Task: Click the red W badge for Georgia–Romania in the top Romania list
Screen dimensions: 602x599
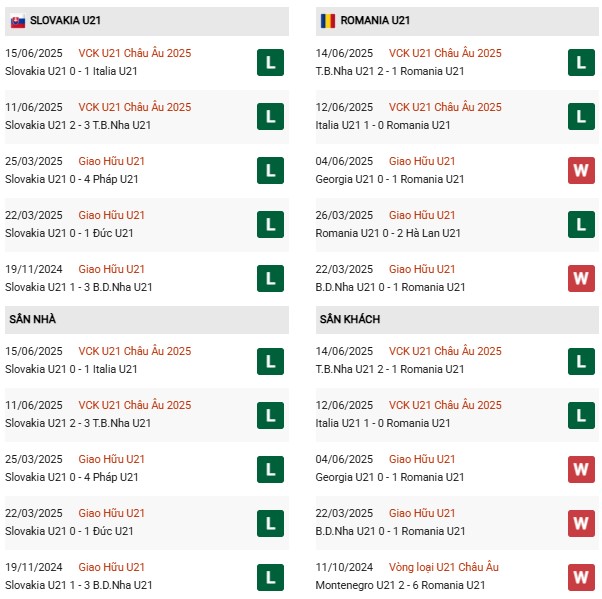Action: [x=581, y=170]
